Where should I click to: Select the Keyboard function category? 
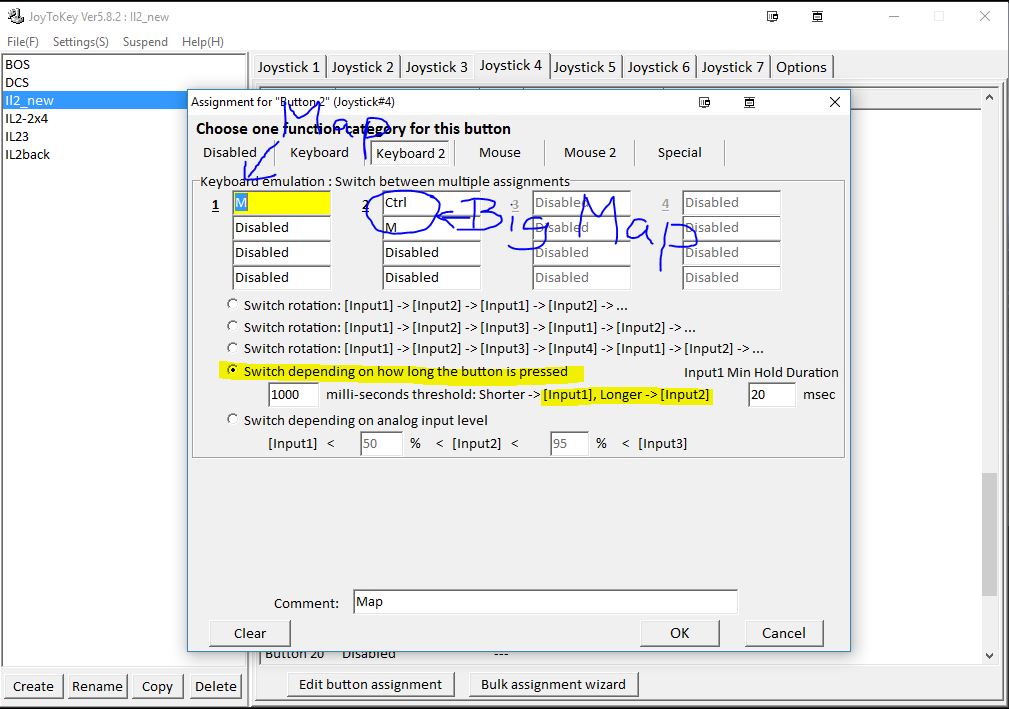pos(319,152)
